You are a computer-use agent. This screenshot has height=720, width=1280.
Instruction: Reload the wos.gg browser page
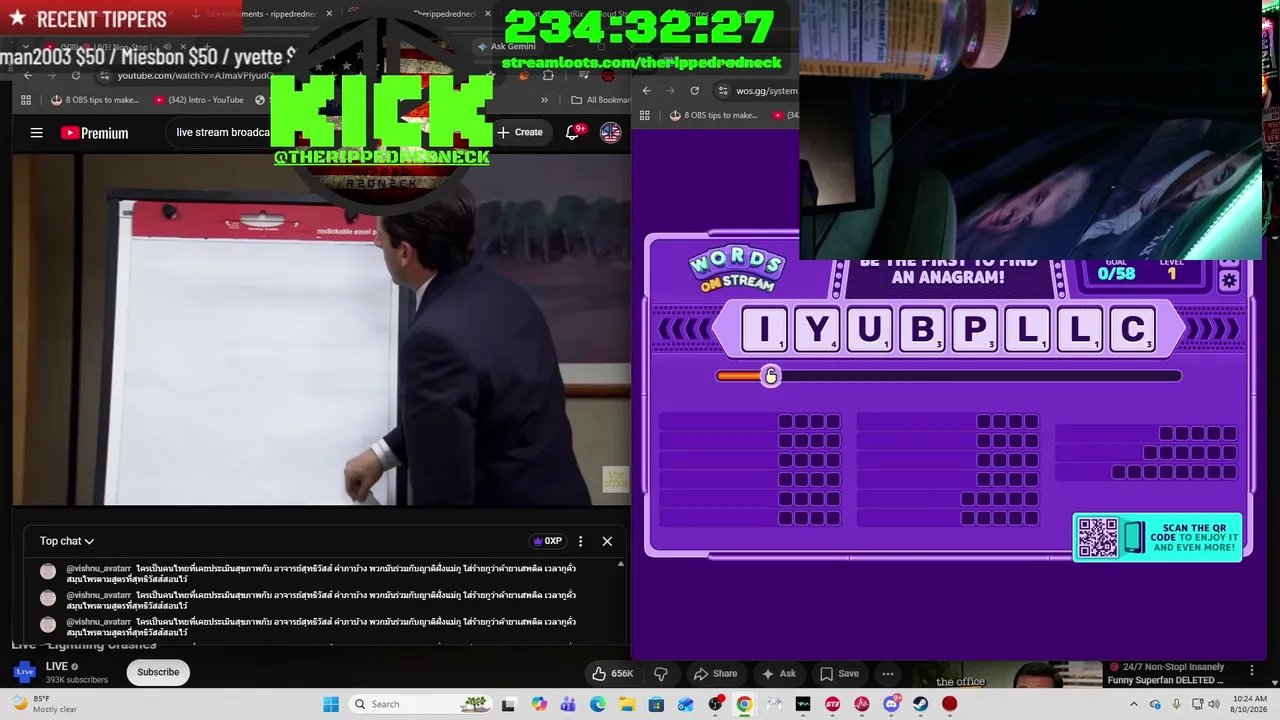click(694, 90)
